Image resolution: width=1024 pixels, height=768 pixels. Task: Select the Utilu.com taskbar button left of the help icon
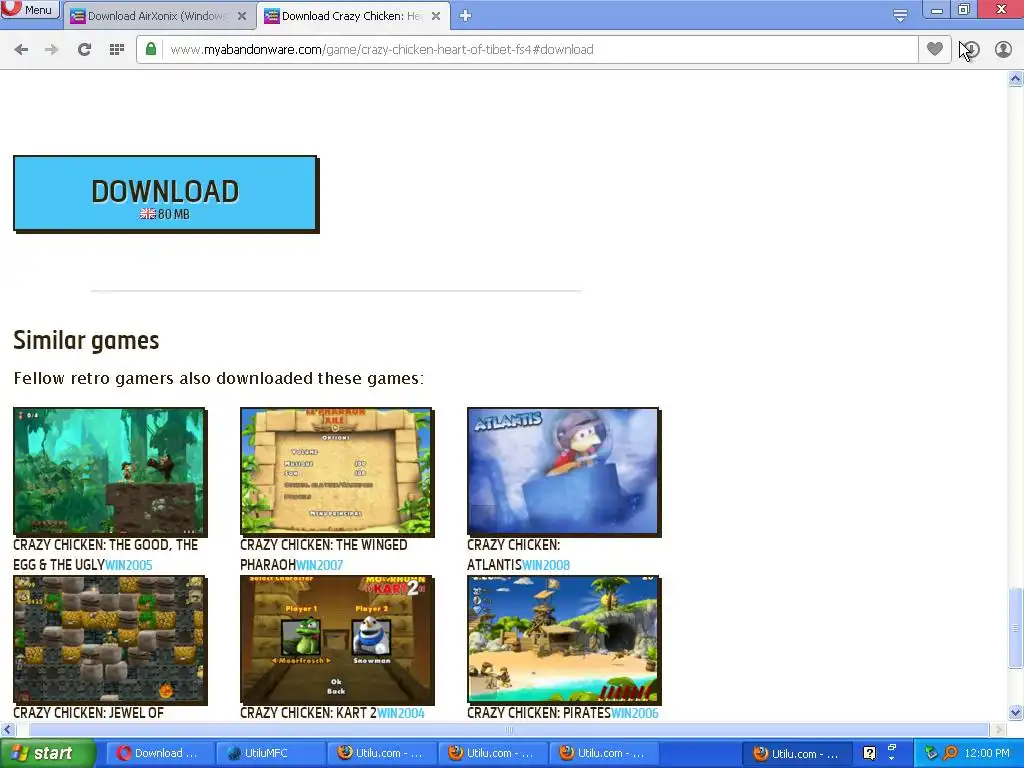click(x=797, y=753)
